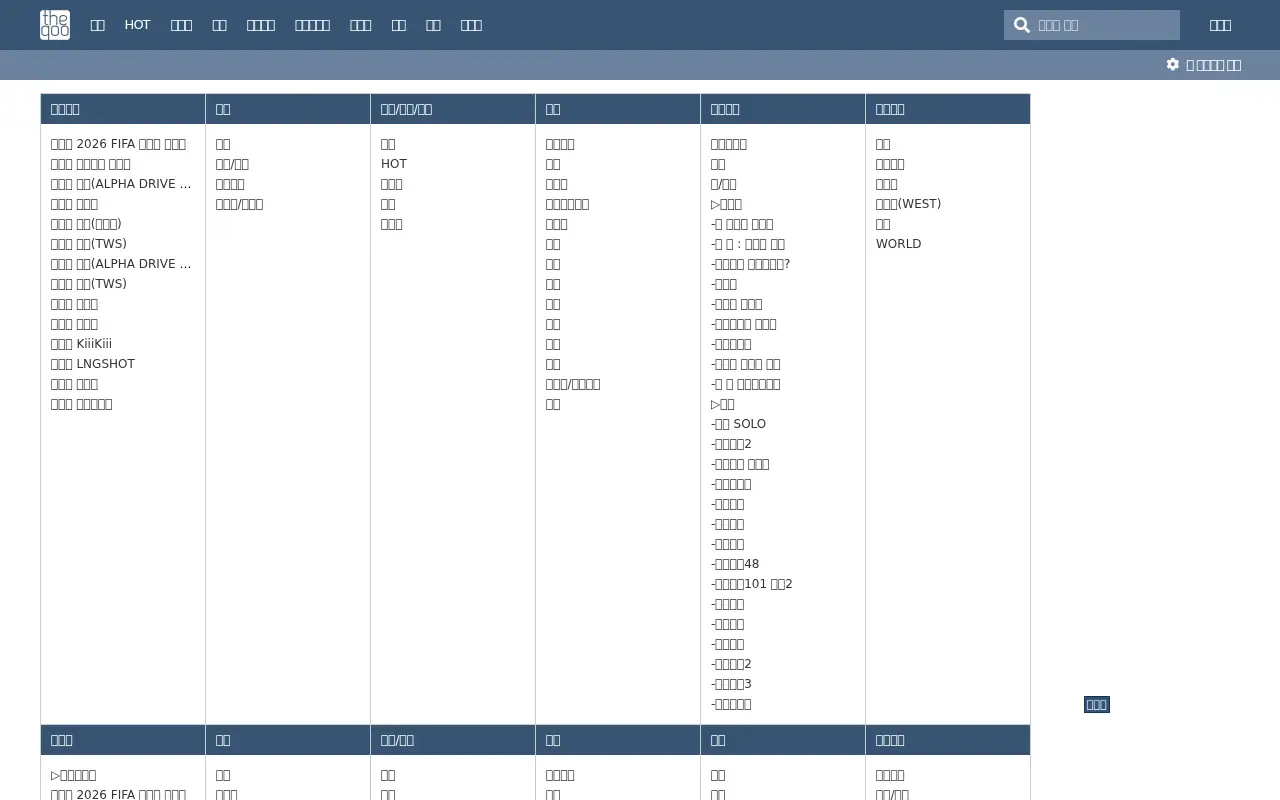Click the small dark floating button right of the table
The image size is (1280, 800).
pyautogui.click(x=1097, y=705)
